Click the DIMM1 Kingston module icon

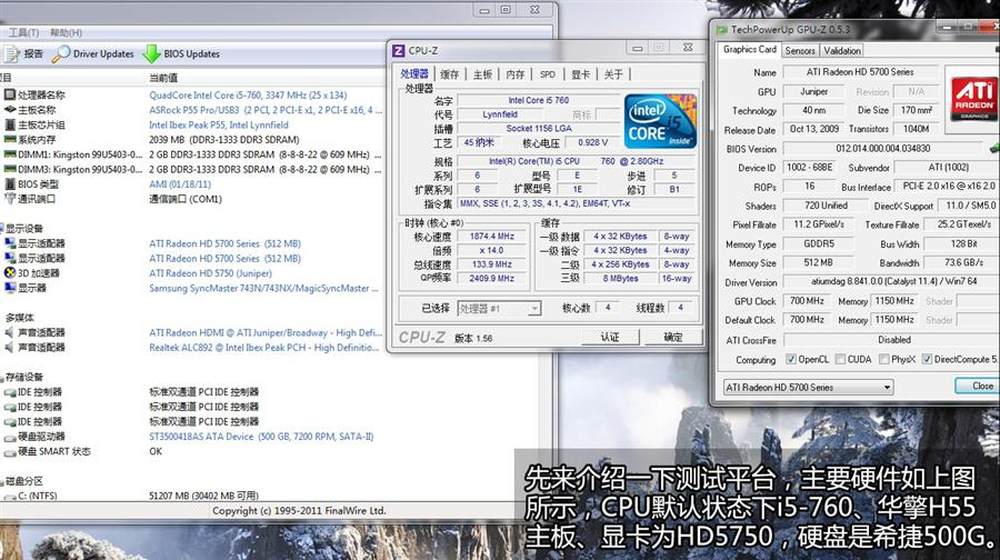pyautogui.click(x=10, y=154)
